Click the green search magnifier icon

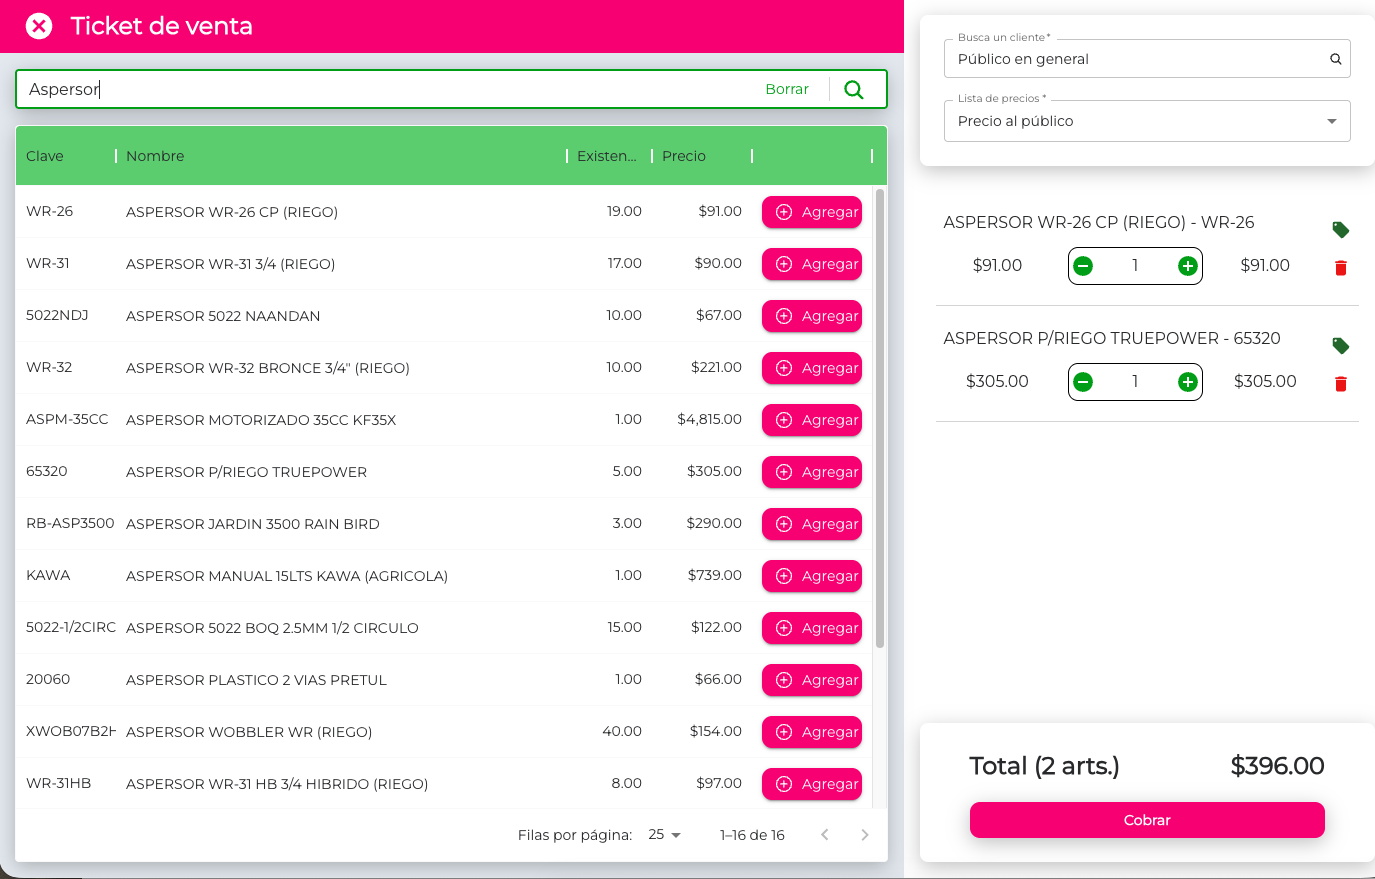[x=854, y=89]
